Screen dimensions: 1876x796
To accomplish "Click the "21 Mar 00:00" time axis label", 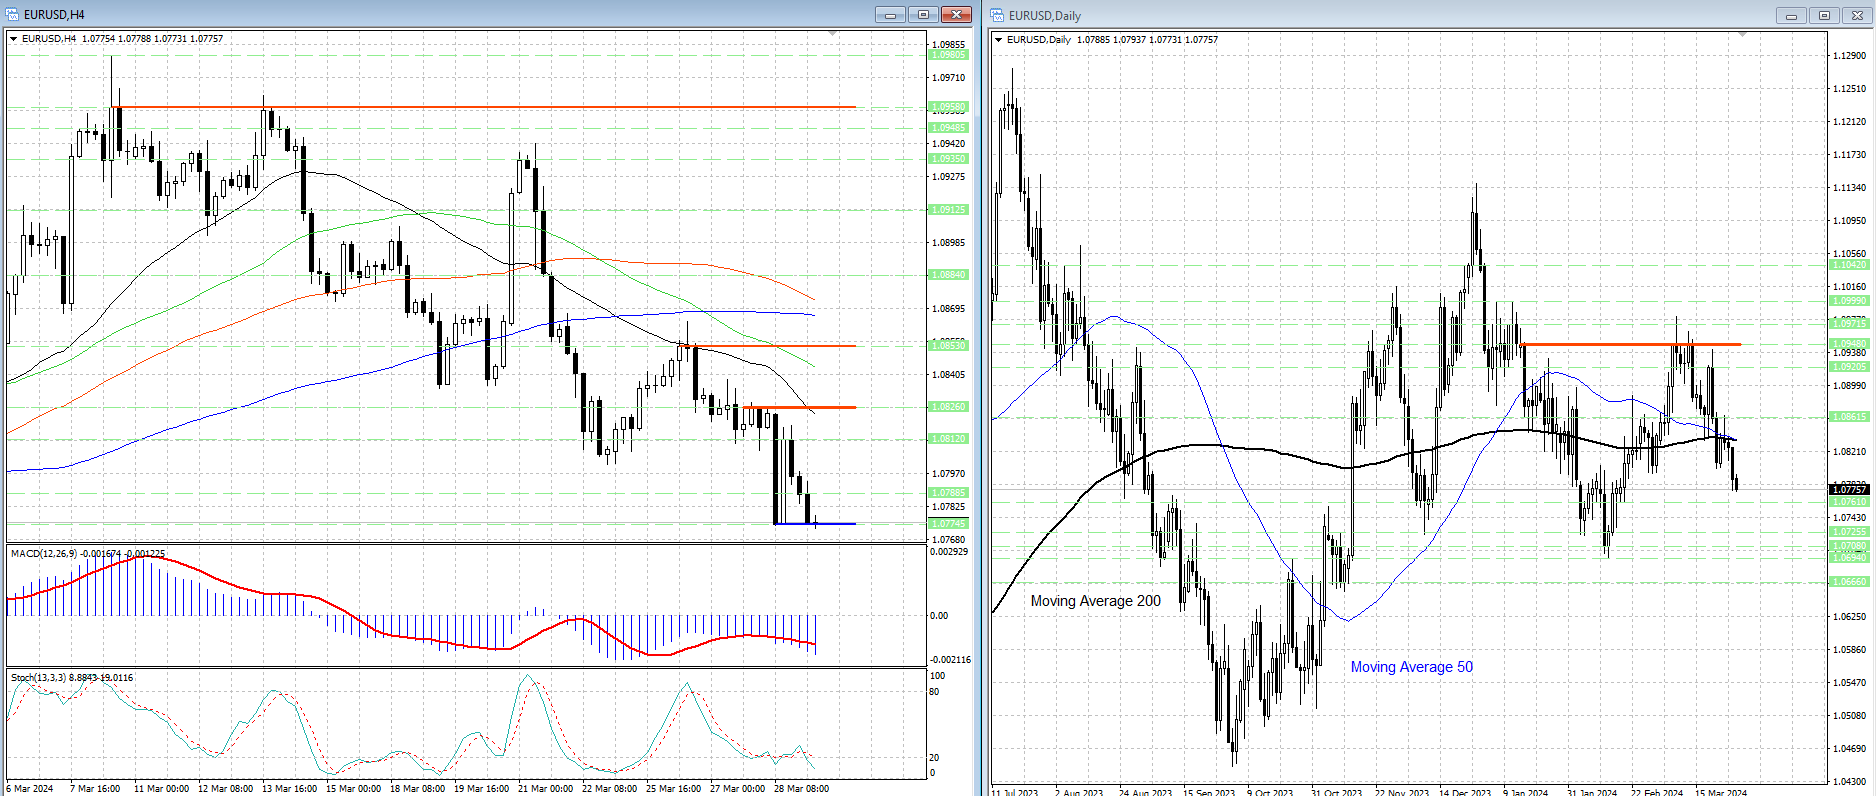I will [546, 789].
